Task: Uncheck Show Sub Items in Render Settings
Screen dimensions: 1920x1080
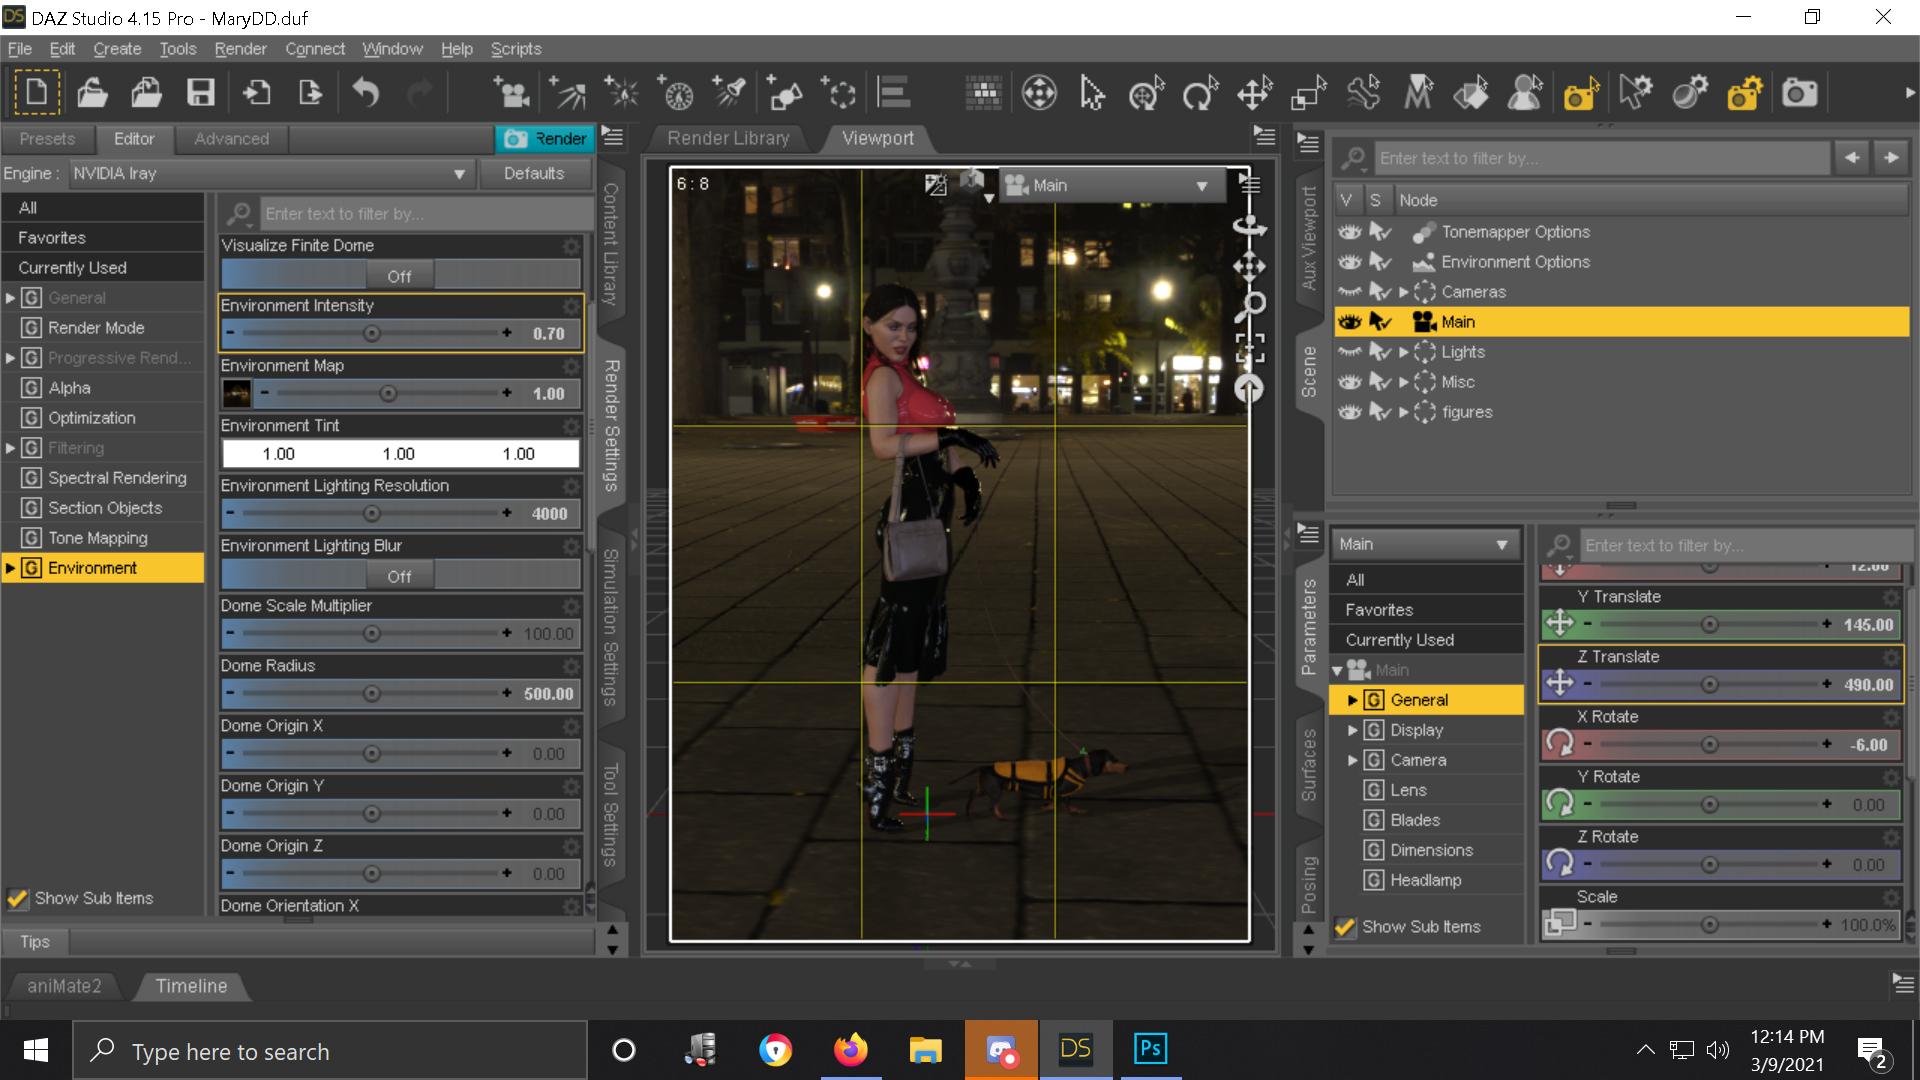Action: pyautogui.click(x=17, y=898)
